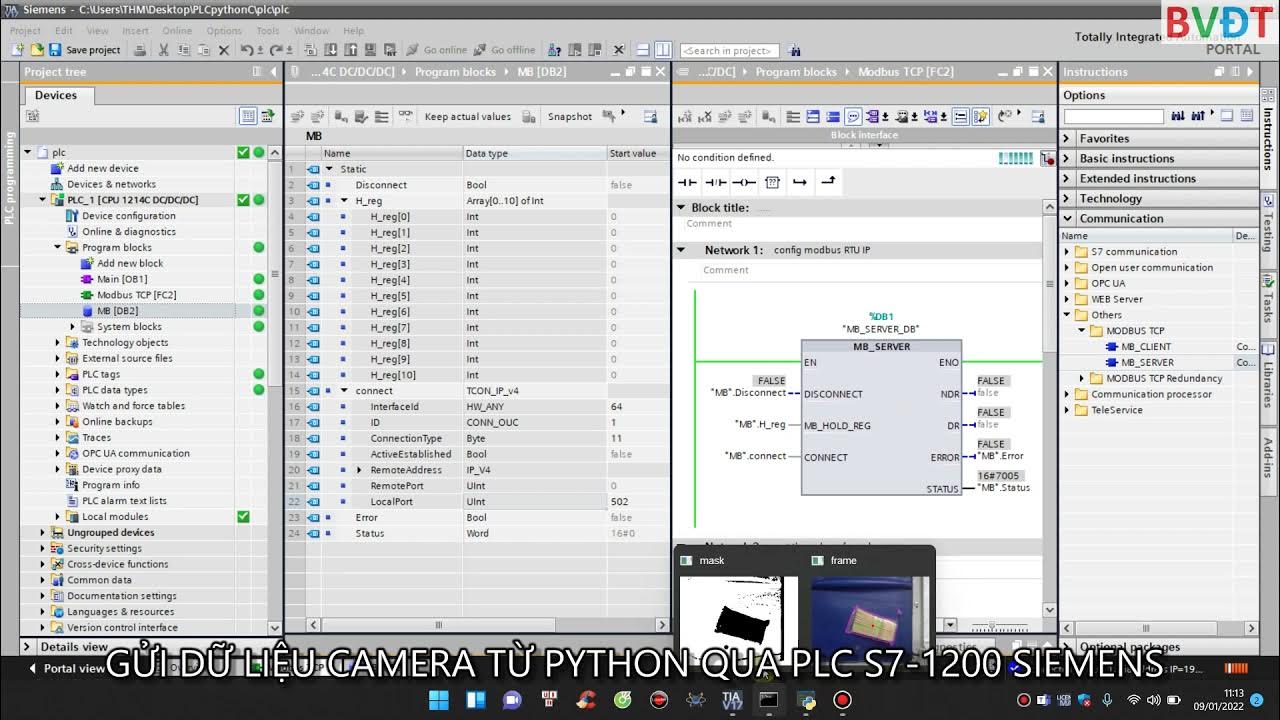Click the STATUS value 16#7005
Image resolution: width=1280 pixels, height=720 pixels.
pos(998,476)
